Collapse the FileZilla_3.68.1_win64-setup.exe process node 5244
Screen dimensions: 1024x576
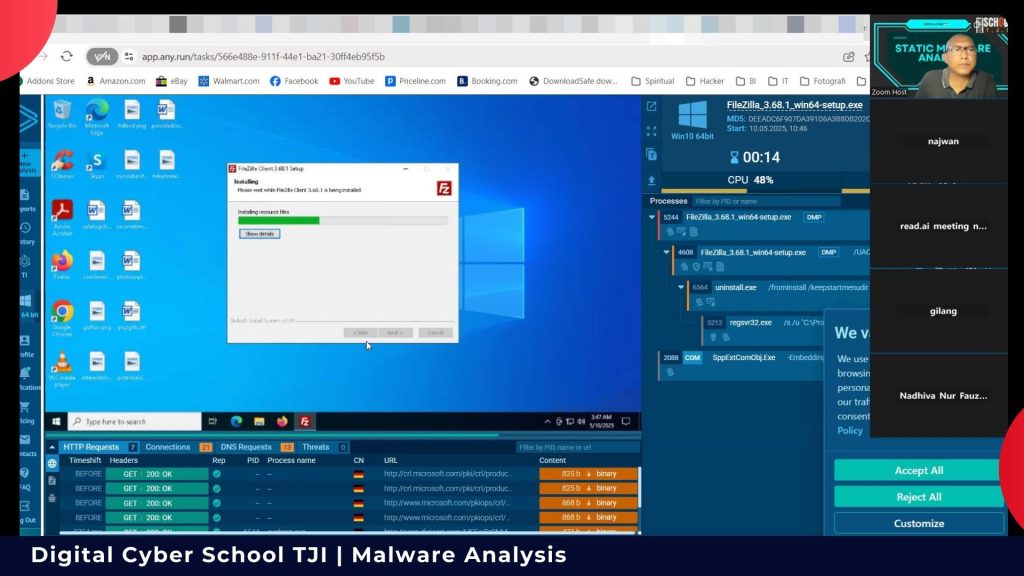pos(652,216)
